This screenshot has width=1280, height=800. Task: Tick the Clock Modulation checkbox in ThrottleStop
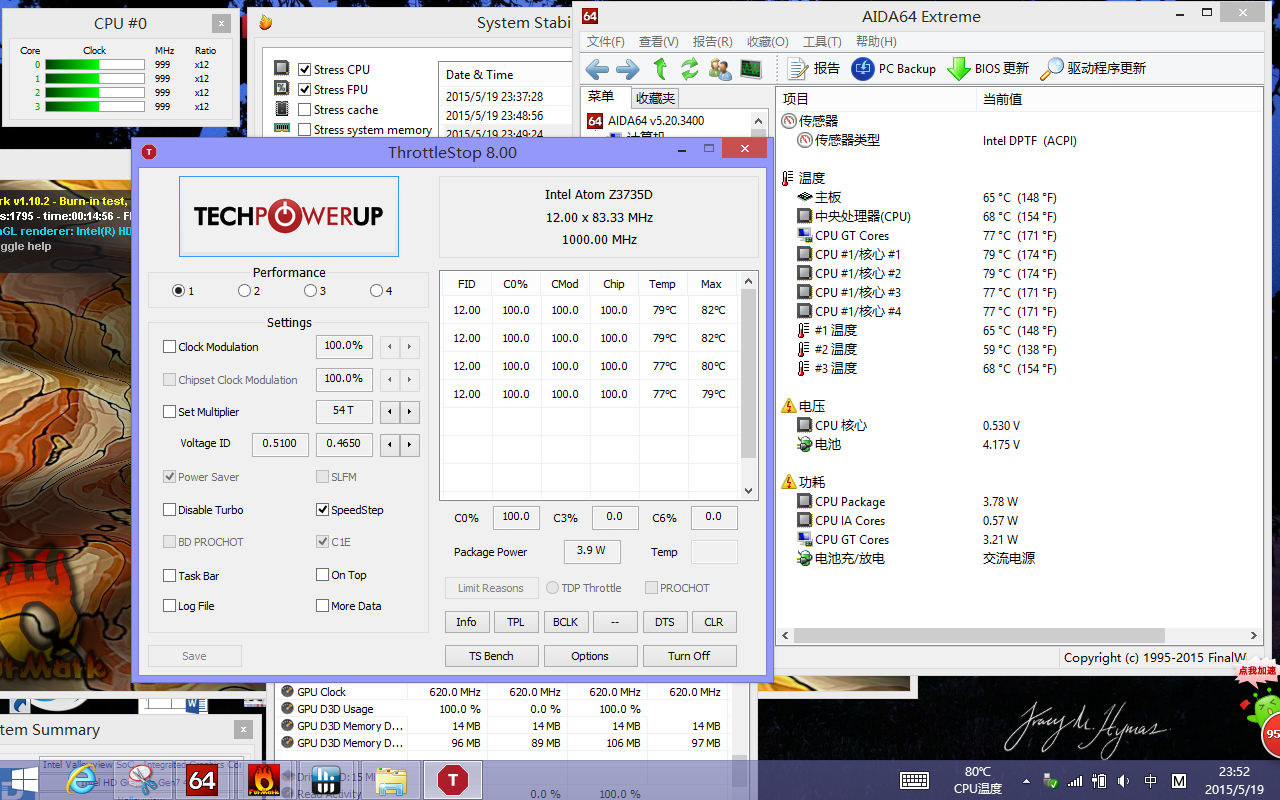pyautogui.click(x=169, y=347)
